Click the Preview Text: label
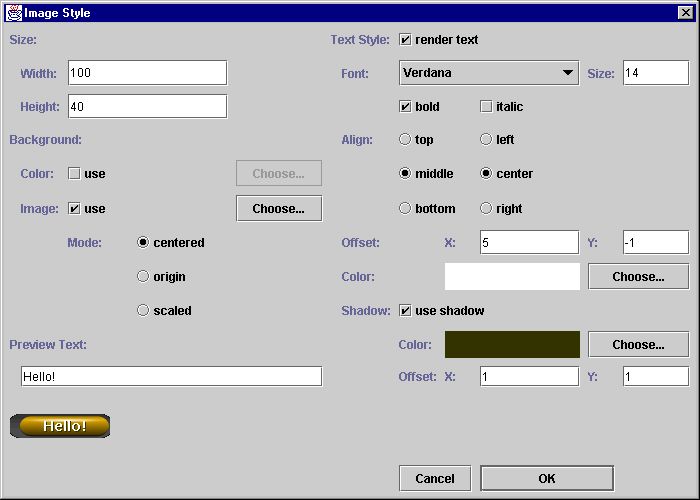 pos(48,345)
